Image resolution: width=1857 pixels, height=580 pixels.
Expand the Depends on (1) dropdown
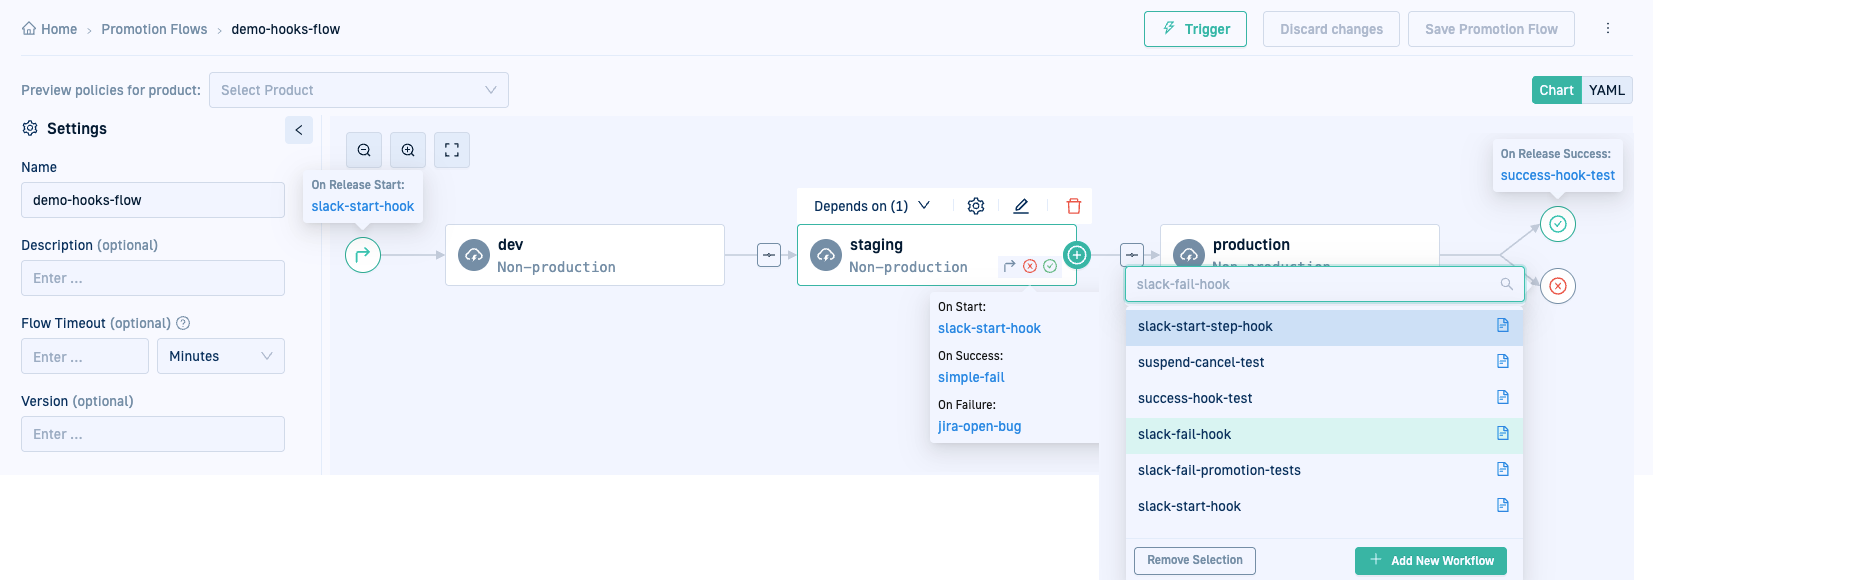[871, 206]
